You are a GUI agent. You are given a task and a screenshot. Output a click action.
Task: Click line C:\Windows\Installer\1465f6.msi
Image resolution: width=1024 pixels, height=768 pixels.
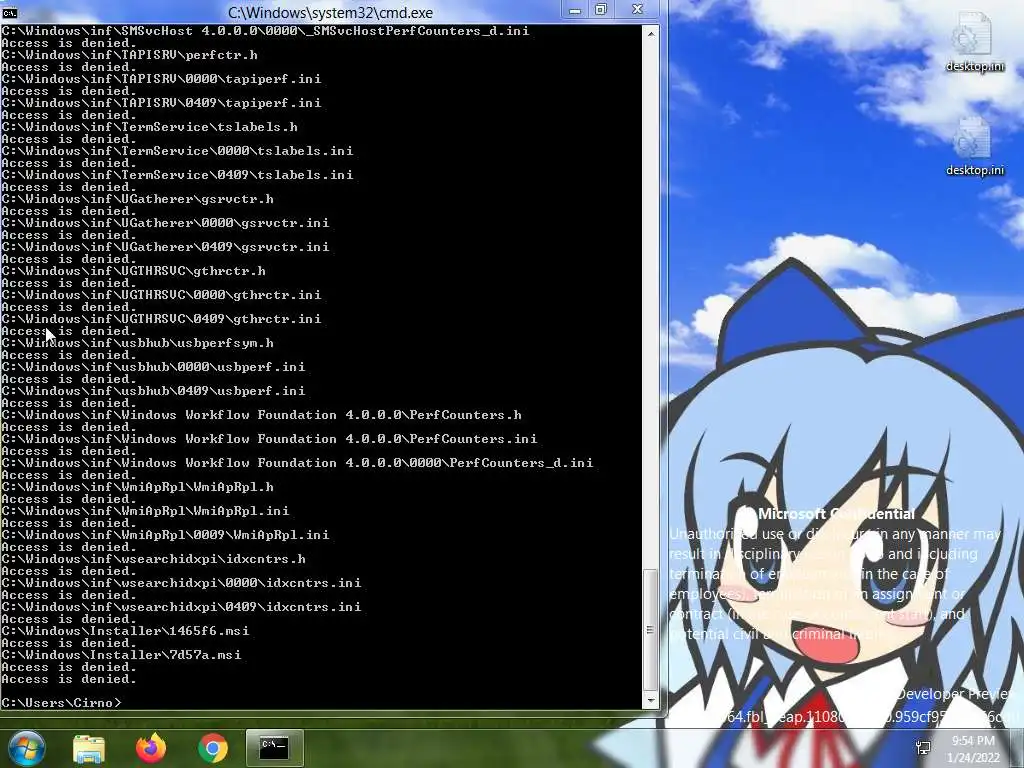point(125,631)
